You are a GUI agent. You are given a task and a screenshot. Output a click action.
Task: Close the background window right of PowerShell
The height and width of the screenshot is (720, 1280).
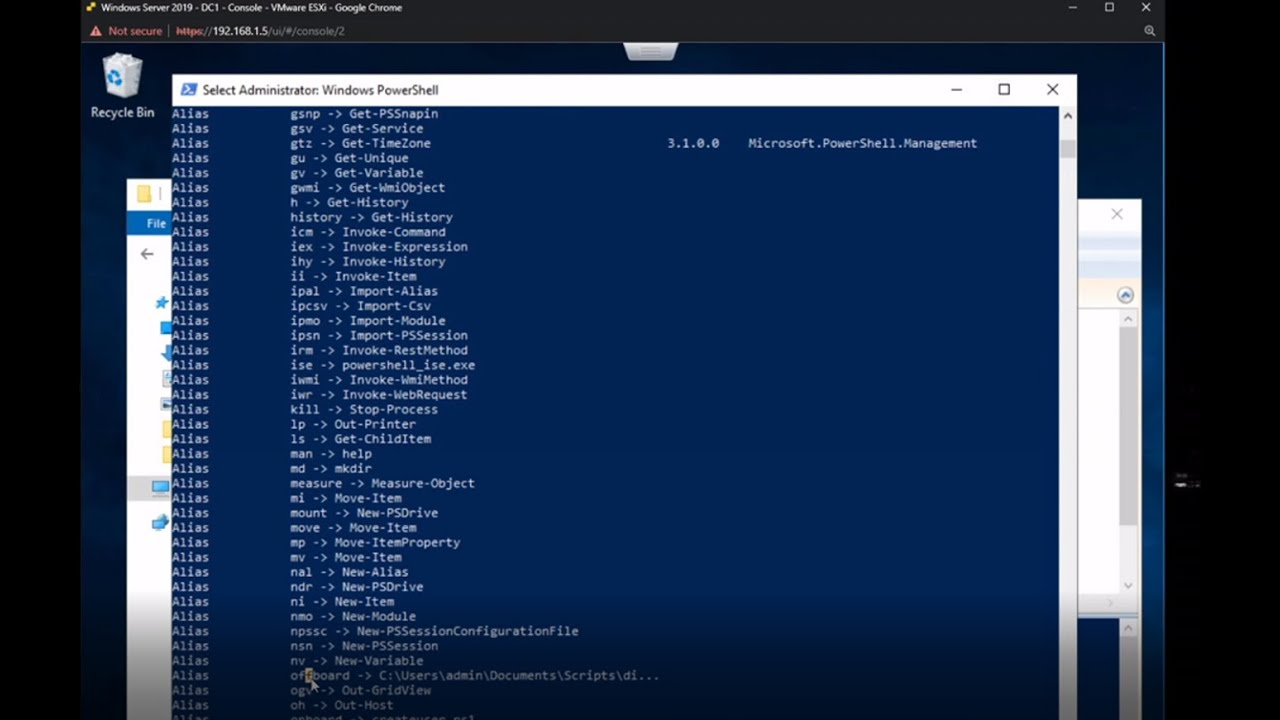click(x=1117, y=214)
